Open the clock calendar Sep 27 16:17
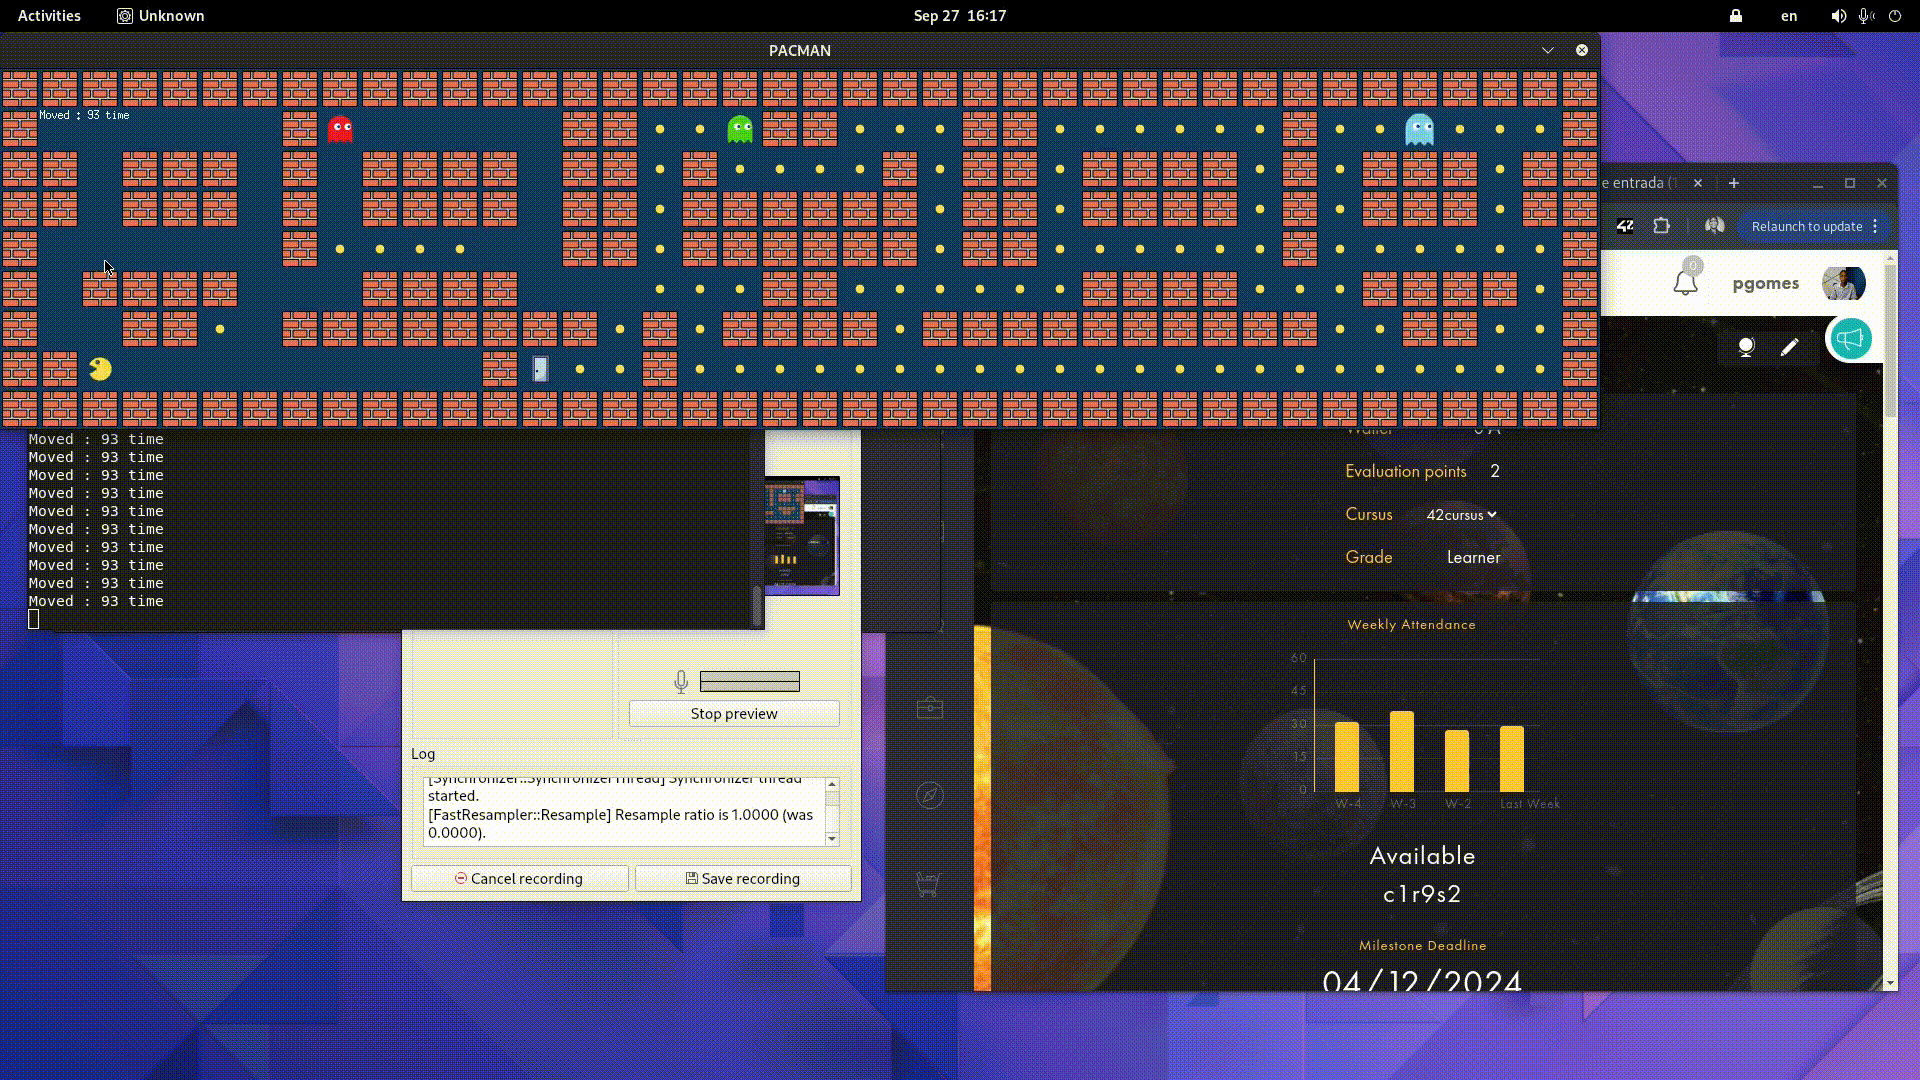Viewport: 1920px width, 1080px height. [960, 16]
